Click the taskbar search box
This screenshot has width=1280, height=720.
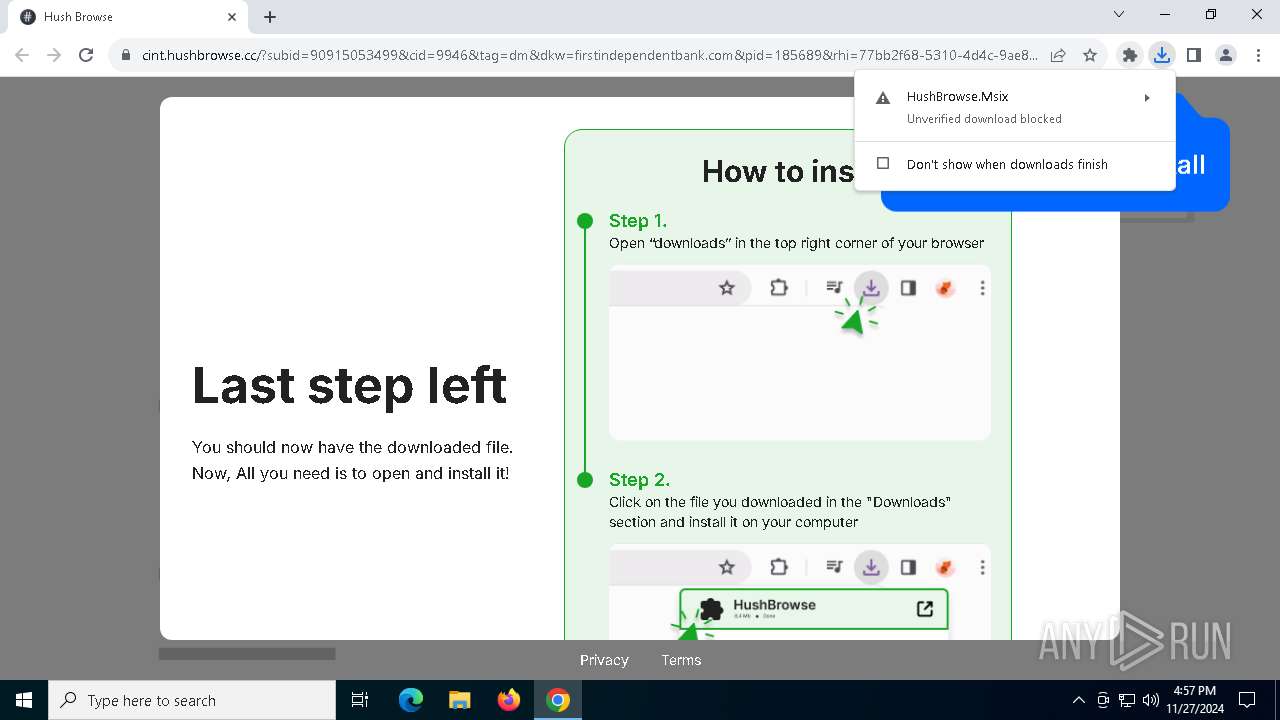(x=192, y=700)
